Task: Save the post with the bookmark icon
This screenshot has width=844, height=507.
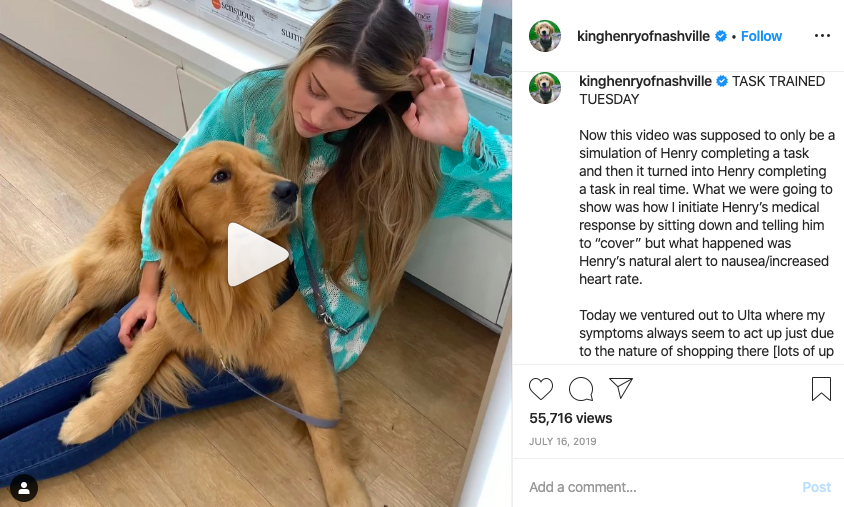Action: tap(821, 389)
